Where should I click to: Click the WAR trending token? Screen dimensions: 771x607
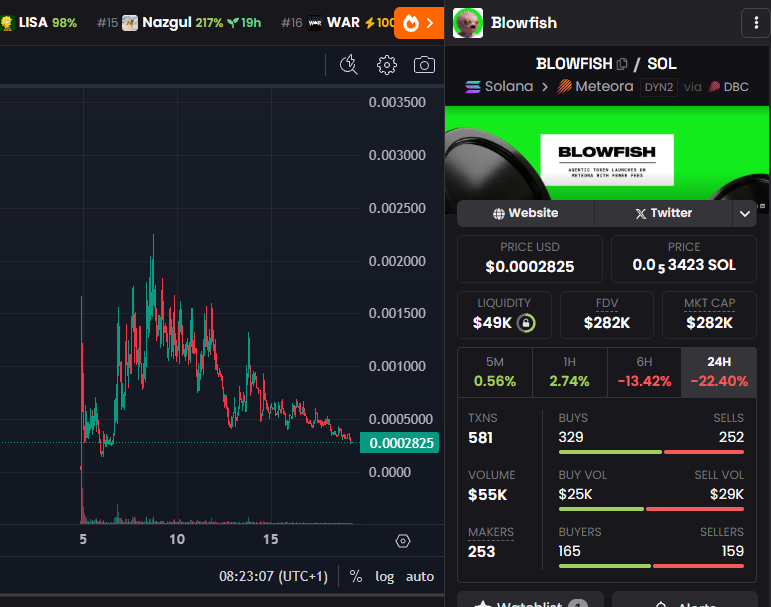[x=337, y=23]
